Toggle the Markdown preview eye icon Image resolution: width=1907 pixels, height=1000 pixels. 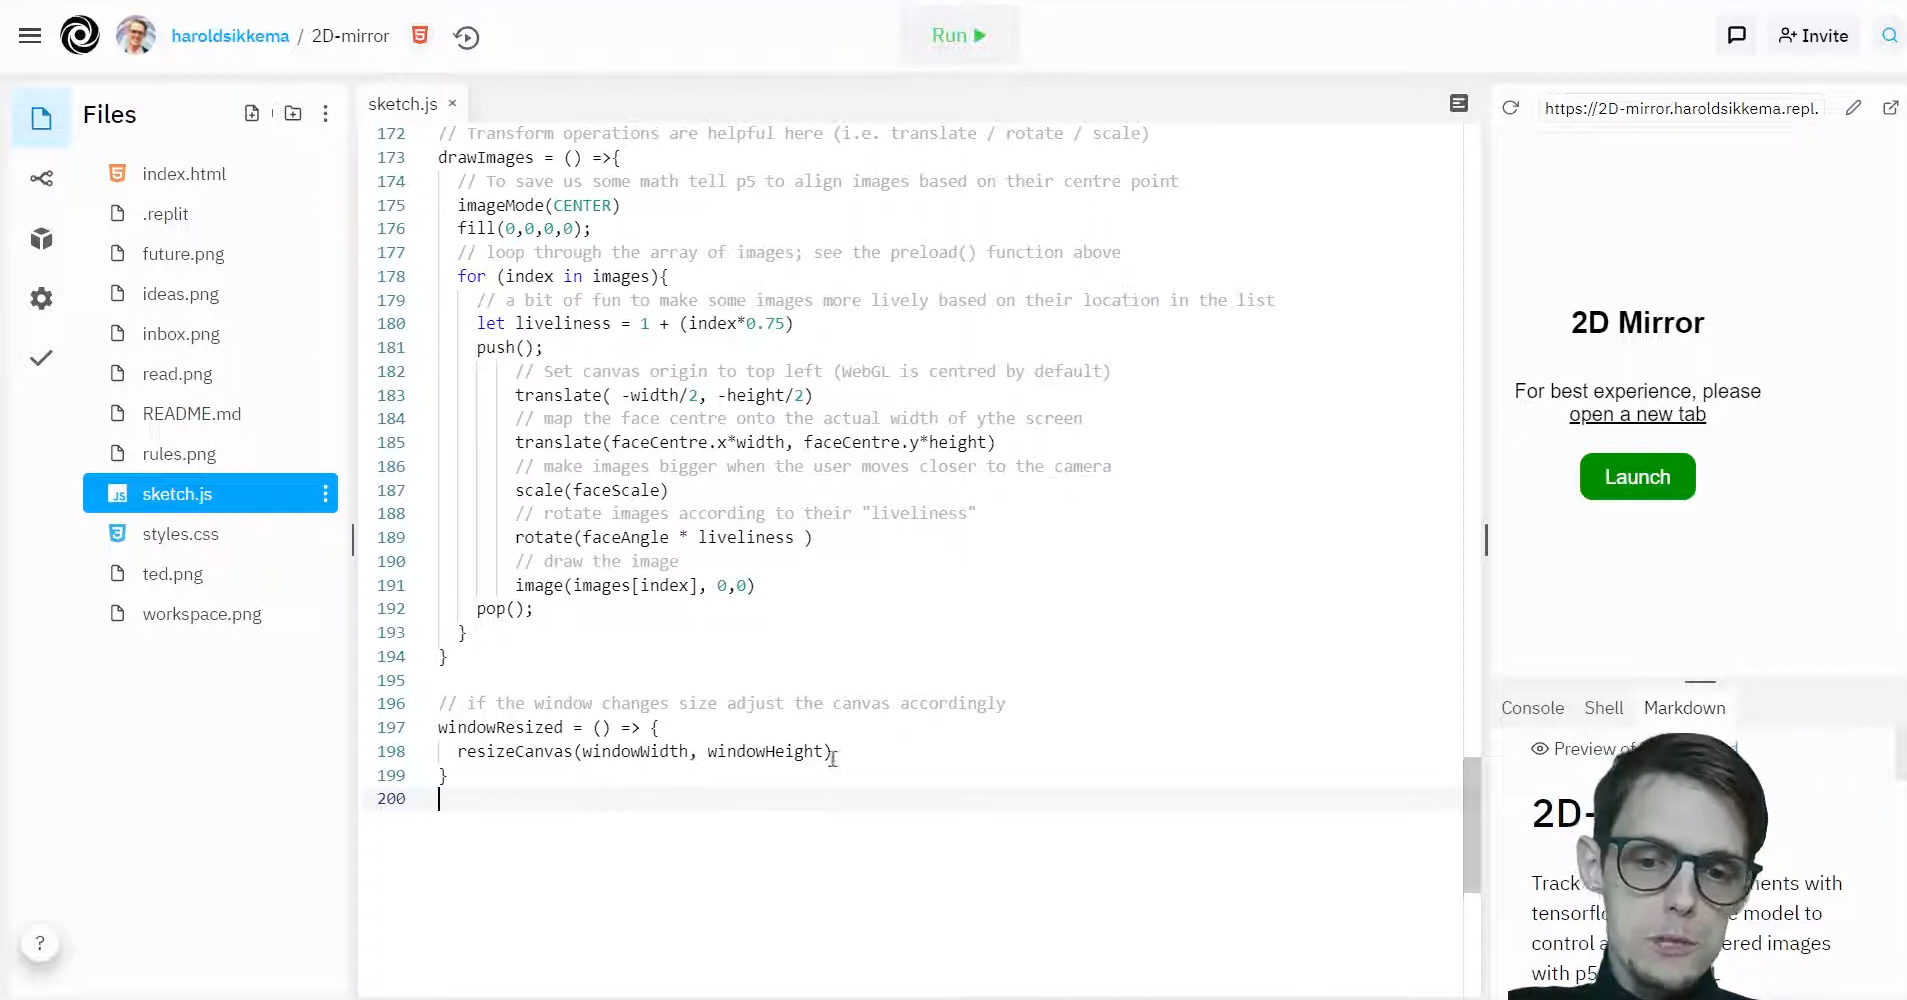(x=1540, y=749)
